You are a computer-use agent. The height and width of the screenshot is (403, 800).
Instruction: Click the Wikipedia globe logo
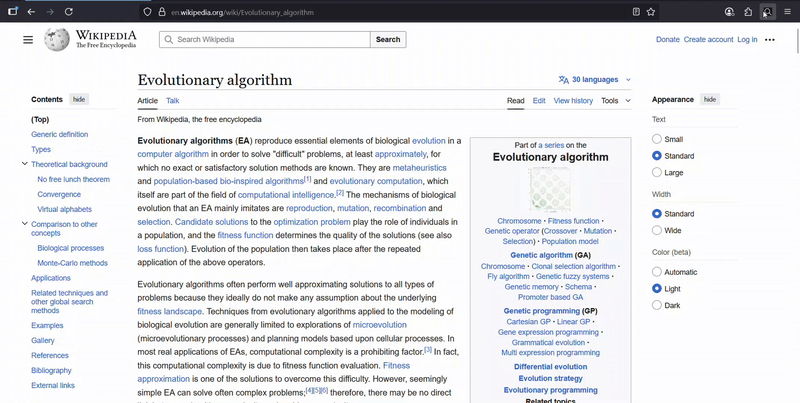click(x=58, y=40)
